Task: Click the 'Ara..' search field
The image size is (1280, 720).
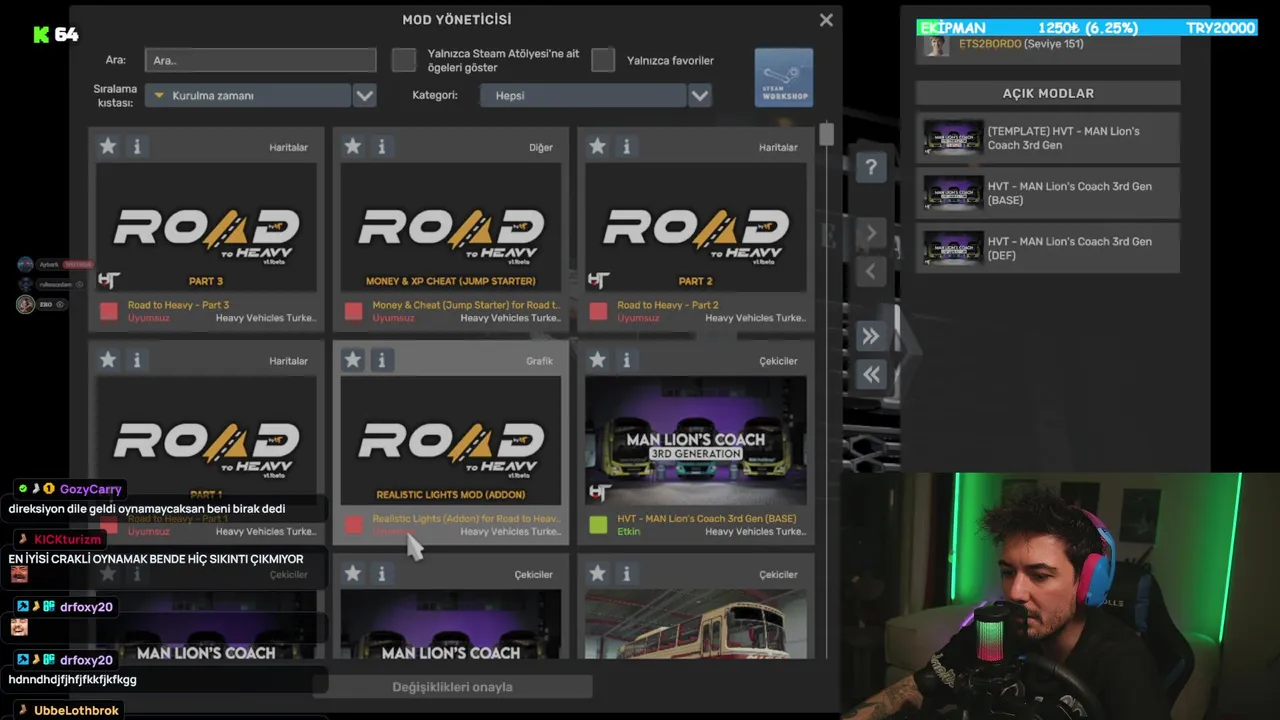Action: coord(260,60)
